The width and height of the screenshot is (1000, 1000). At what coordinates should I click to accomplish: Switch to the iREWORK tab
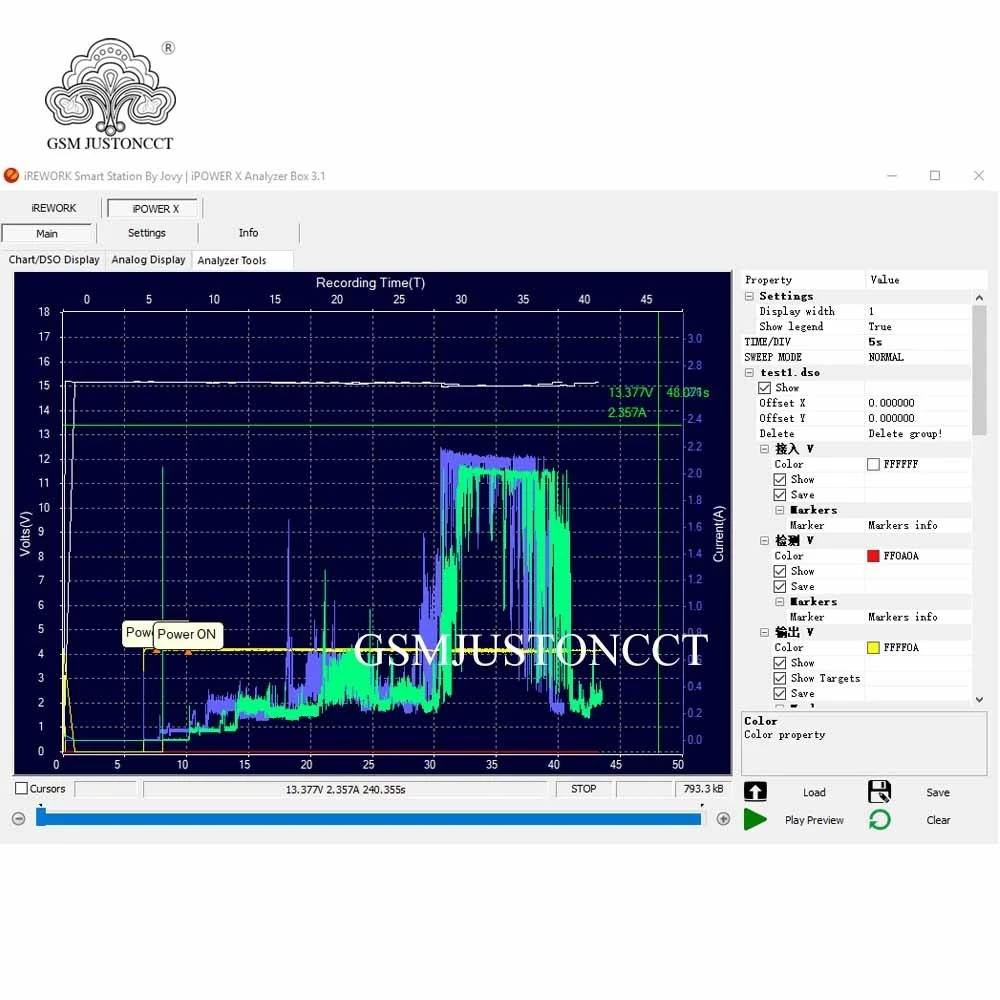[54, 208]
